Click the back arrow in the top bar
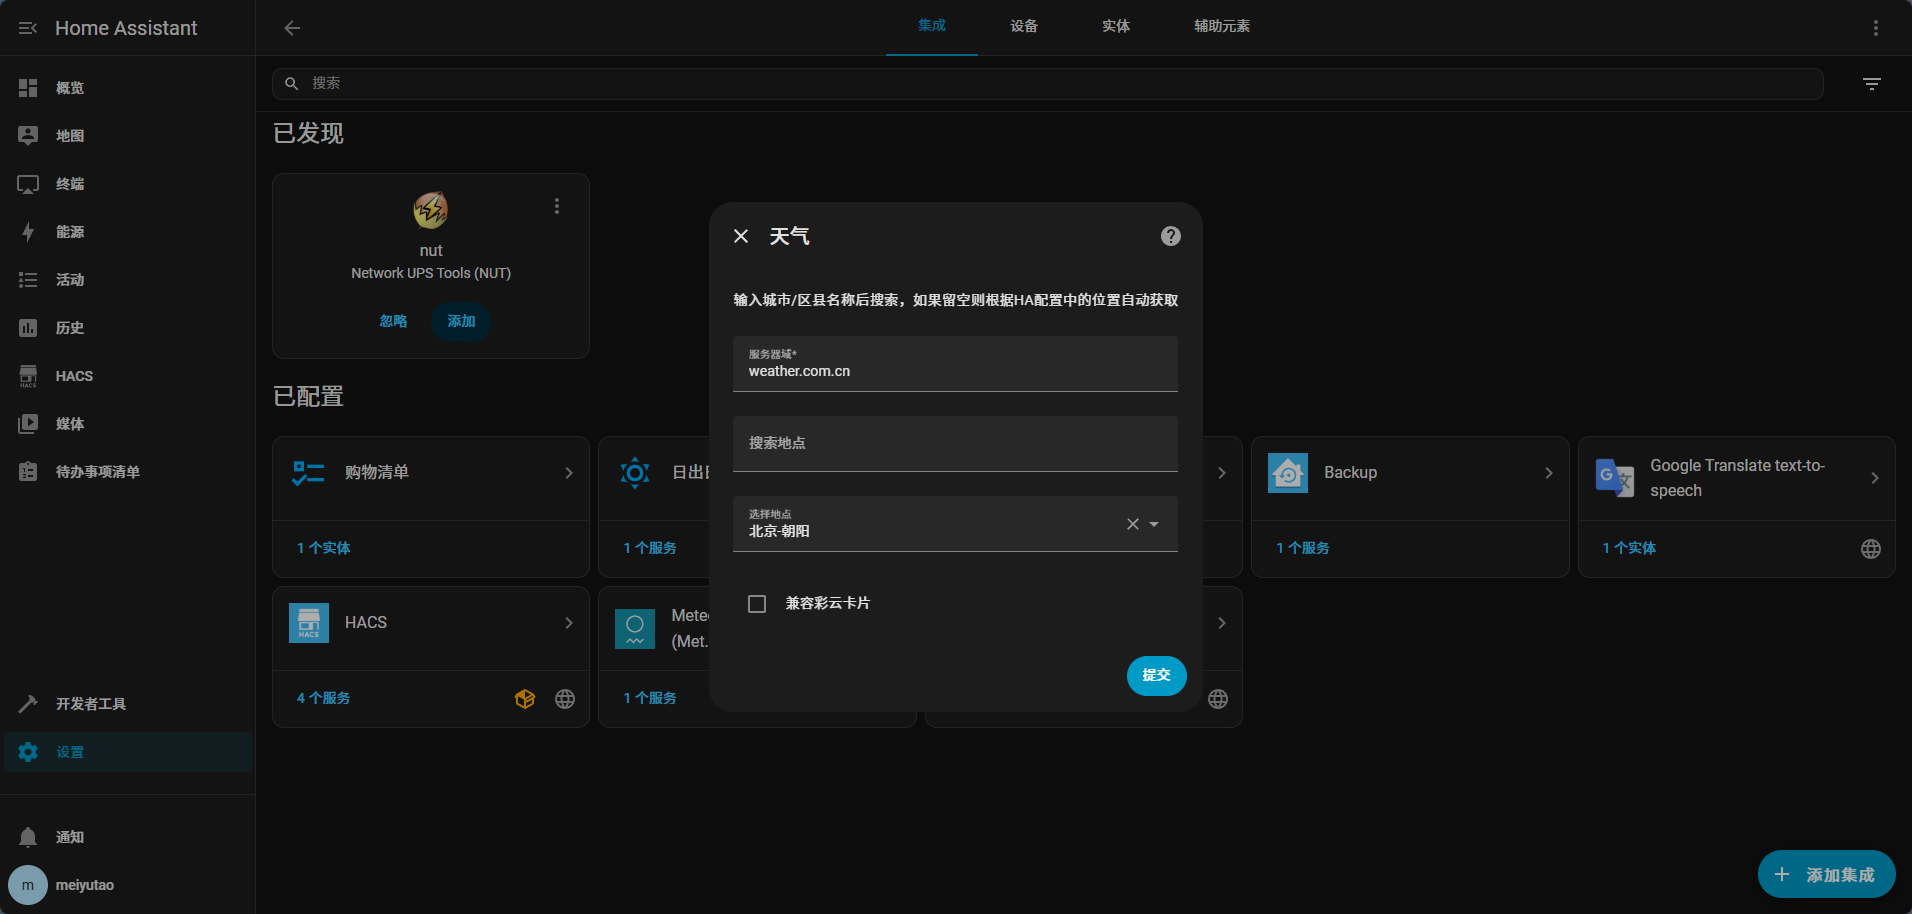 pos(292,28)
